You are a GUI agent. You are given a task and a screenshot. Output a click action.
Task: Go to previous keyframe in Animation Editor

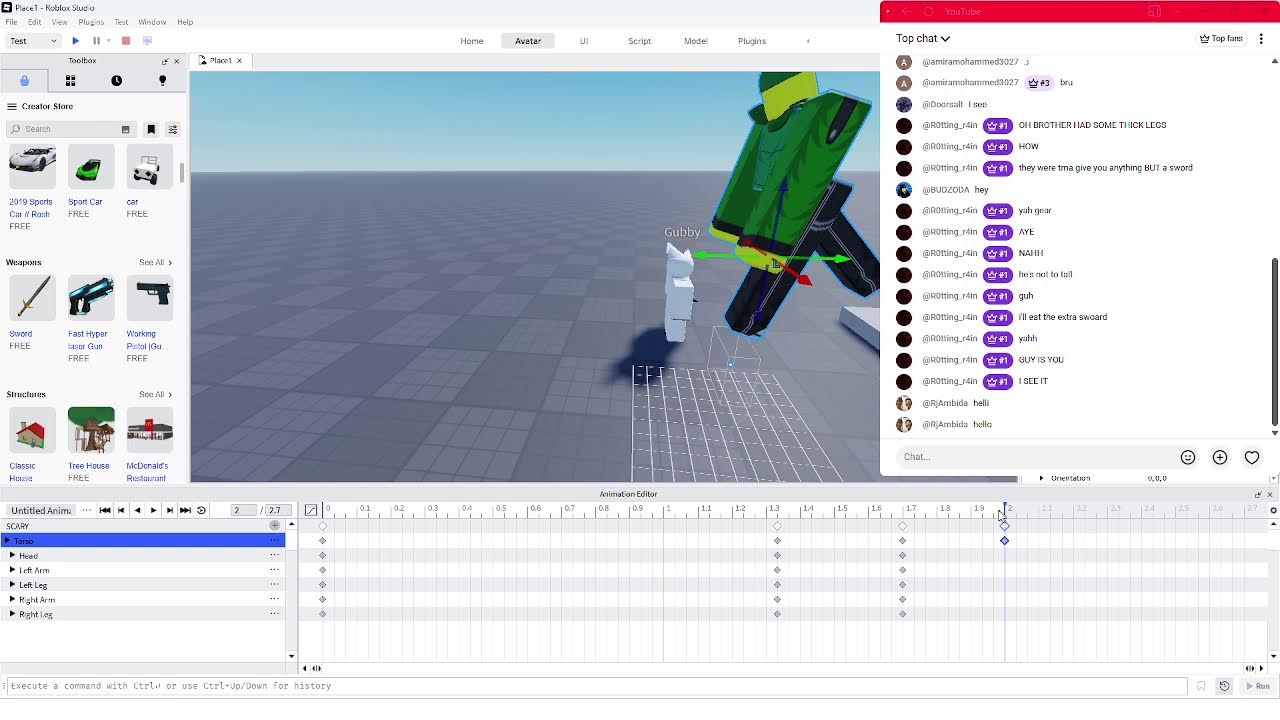pos(121,510)
